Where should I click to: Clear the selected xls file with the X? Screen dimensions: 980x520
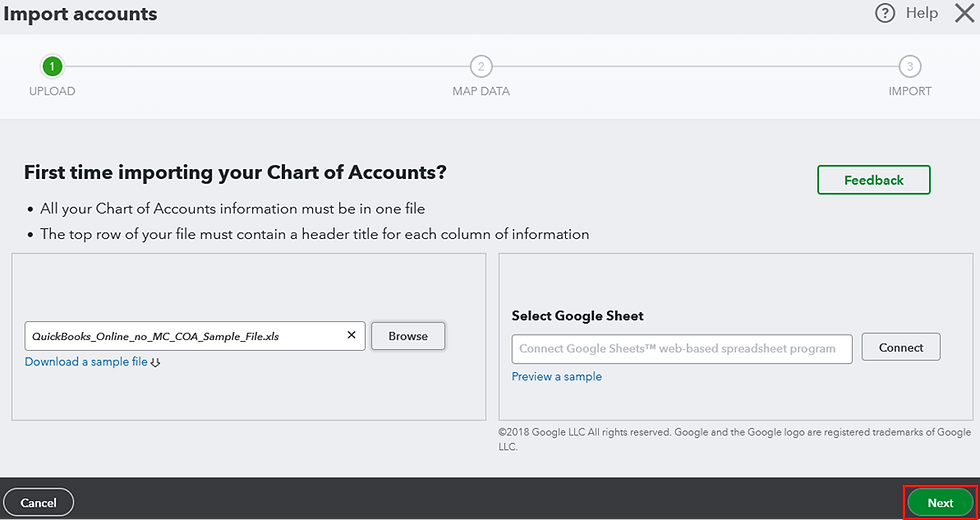click(x=351, y=336)
